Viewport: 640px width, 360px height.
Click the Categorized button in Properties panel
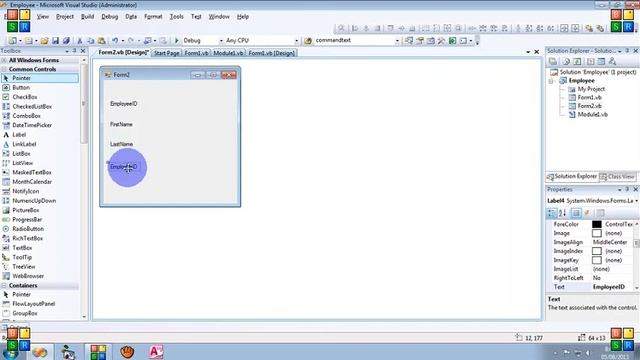[x=552, y=213]
